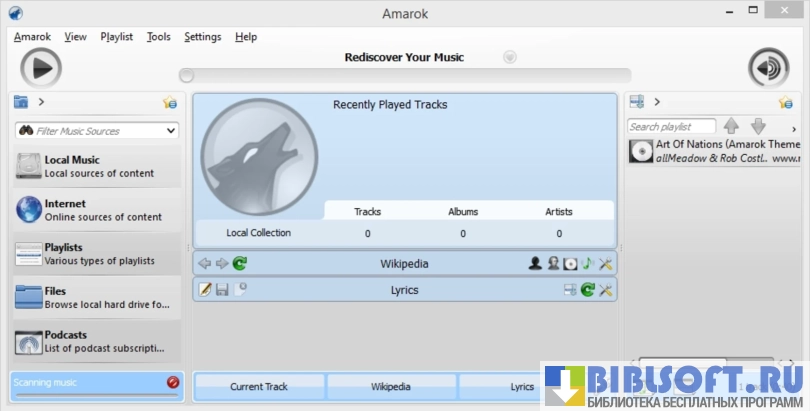The height and width of the screenshot is (411, 810).
Task: Click the playlist search previous up arrow
Action: pyautogui.click(x=731, y=126)
